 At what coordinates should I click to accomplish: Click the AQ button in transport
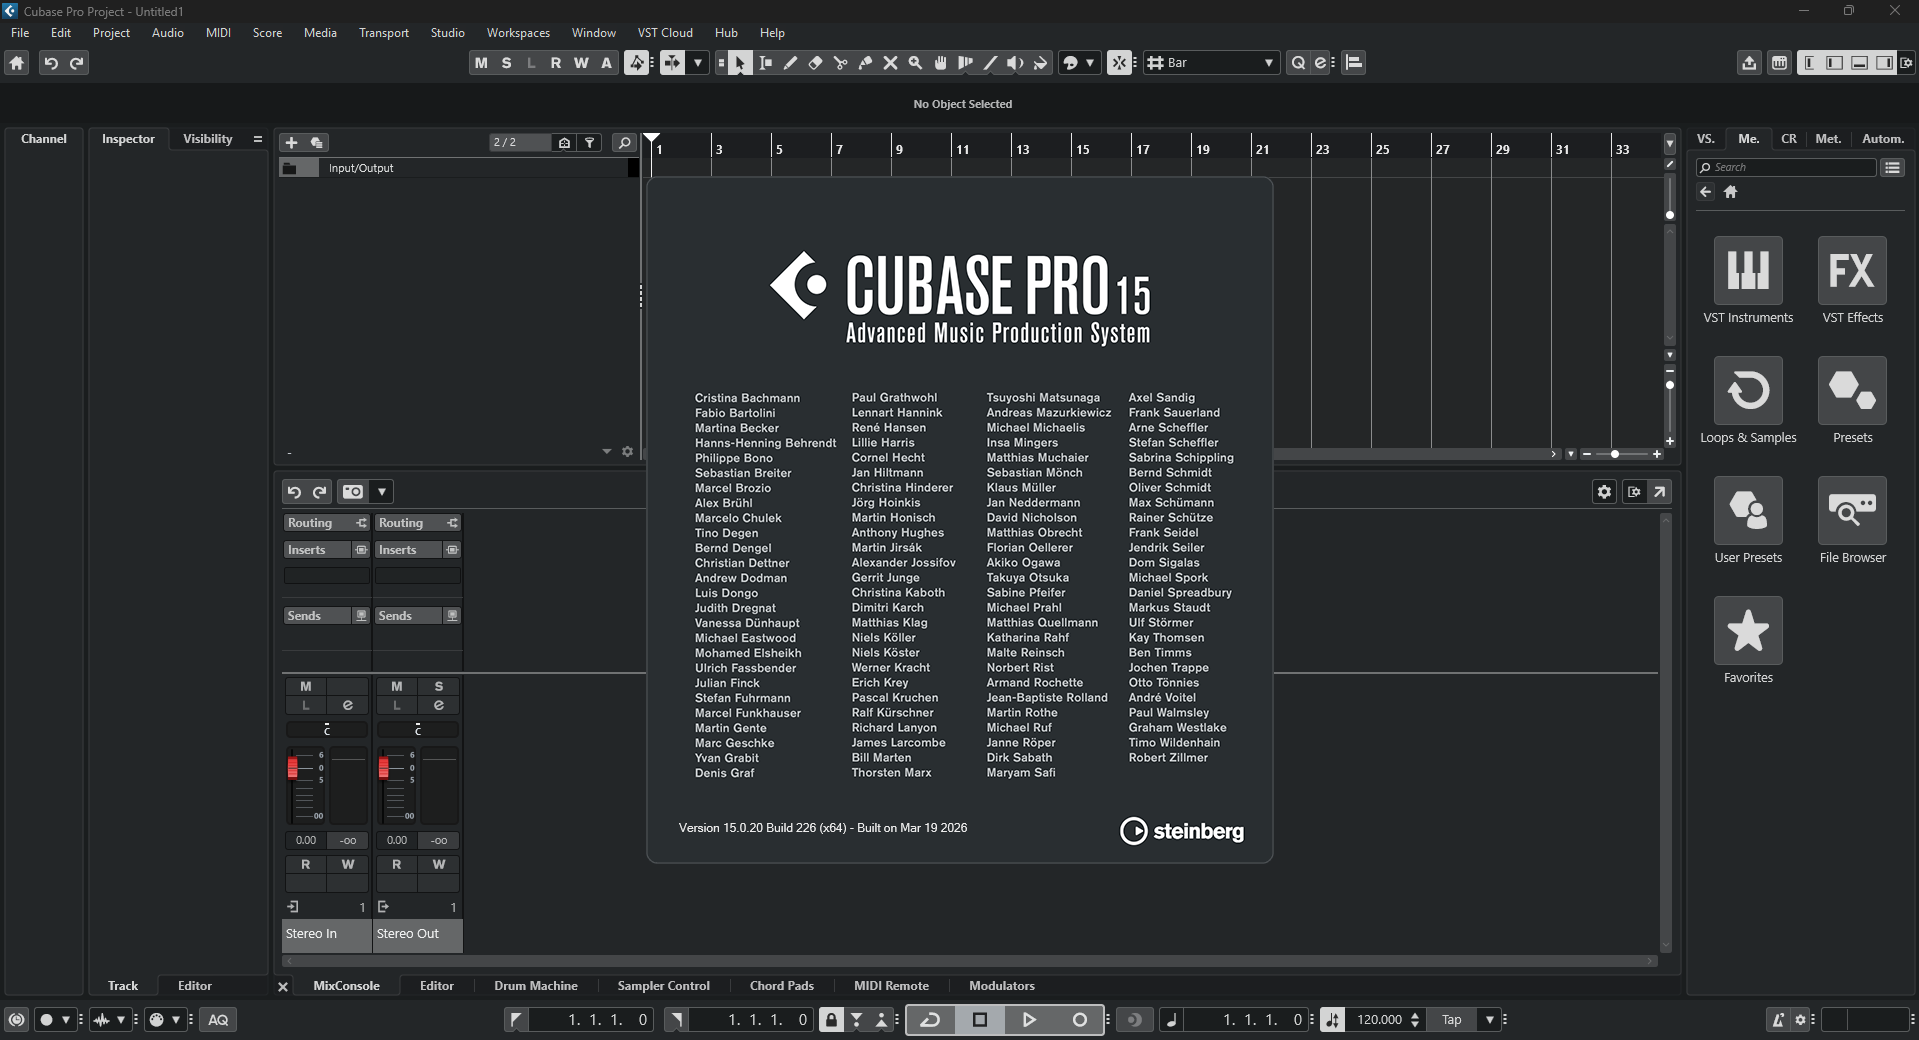point(218,1020)
